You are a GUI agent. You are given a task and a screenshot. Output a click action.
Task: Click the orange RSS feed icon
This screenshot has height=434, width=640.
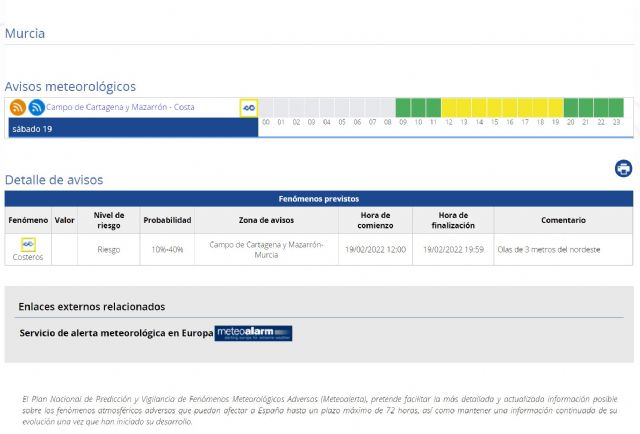(18, 107)
